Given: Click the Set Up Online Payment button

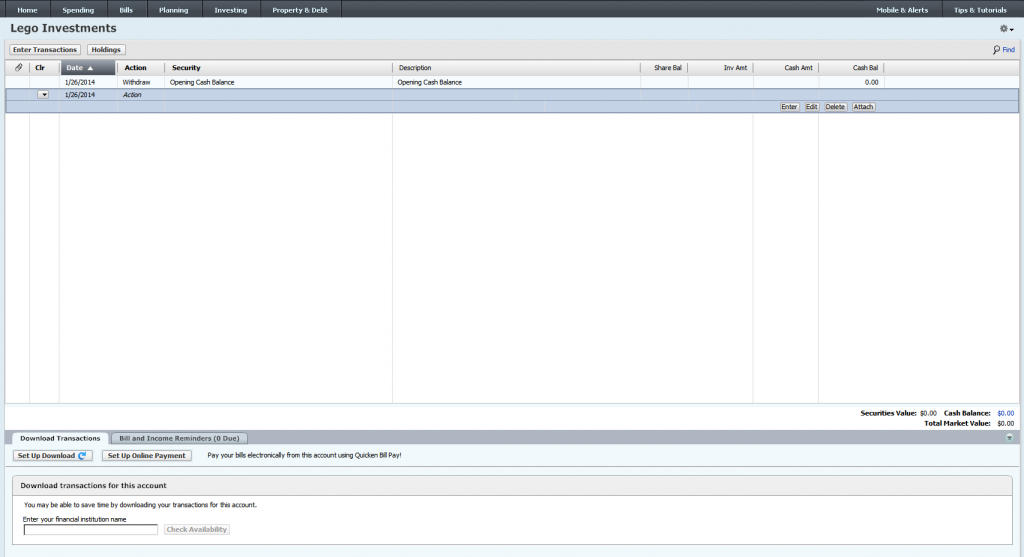Looking at the screenshot, I should point(146,456).
